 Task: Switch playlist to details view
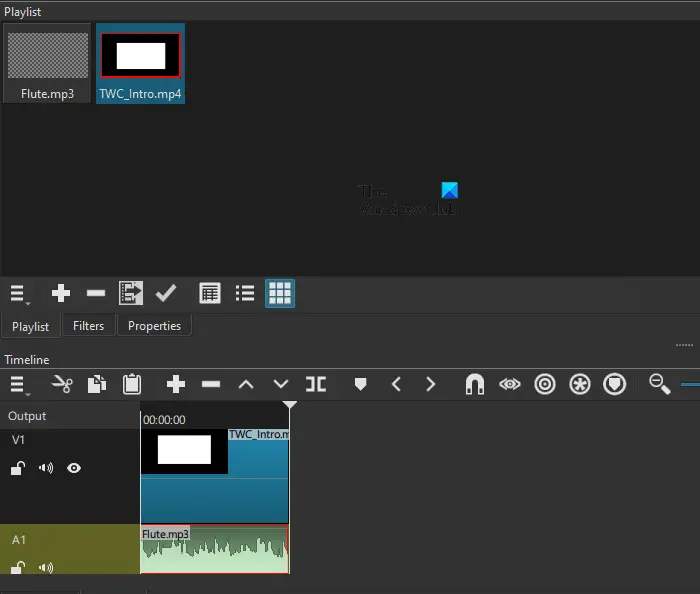tap(210, 293)
